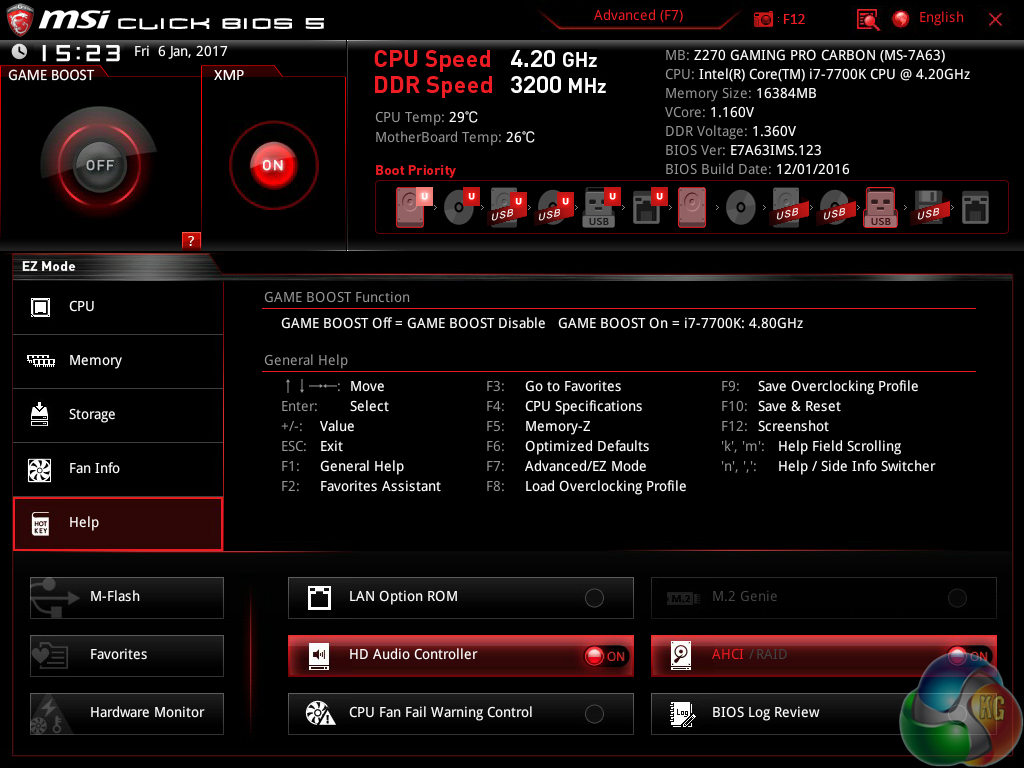Click the F8: Load Overclocking Profile line

[586, 487]
